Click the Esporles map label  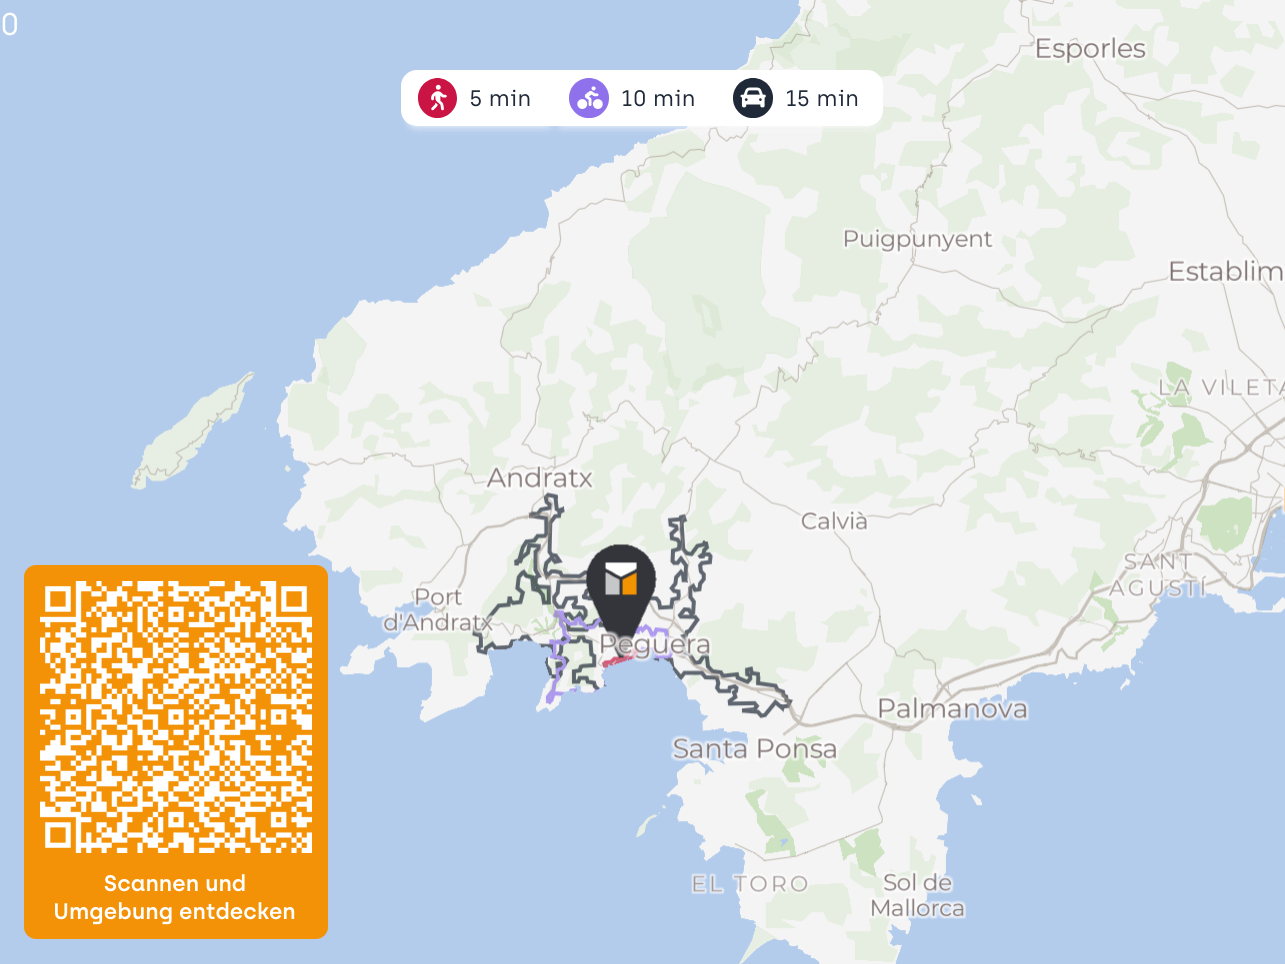(1090, 49)
